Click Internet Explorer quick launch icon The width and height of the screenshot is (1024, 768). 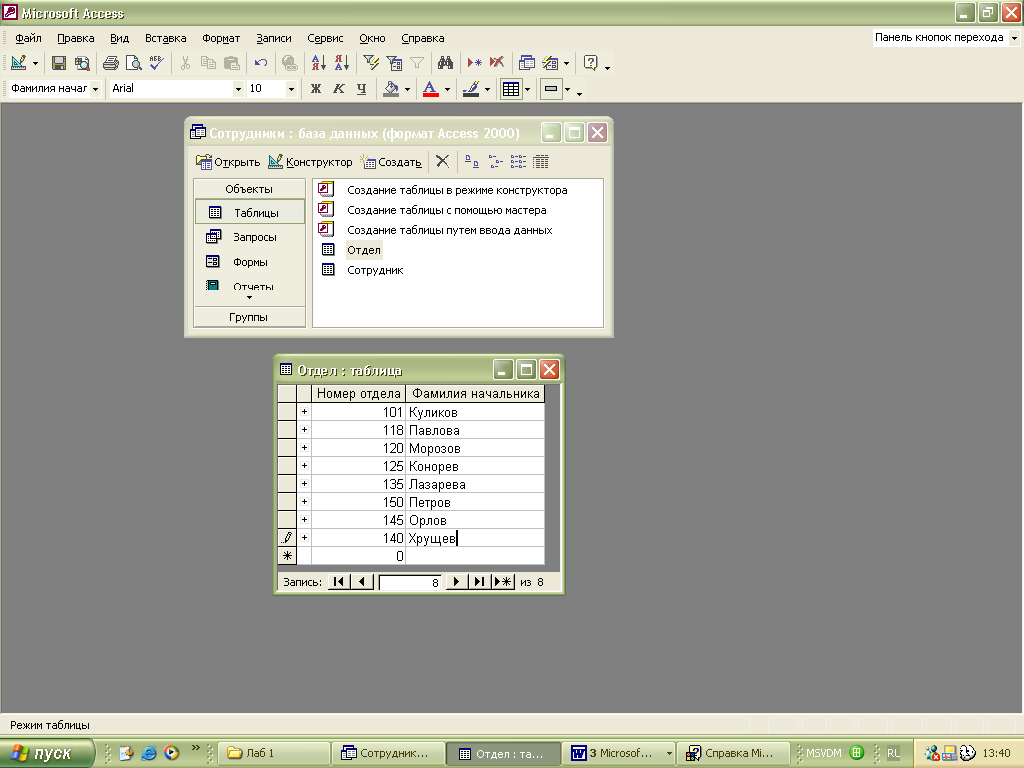click(149, 753)
